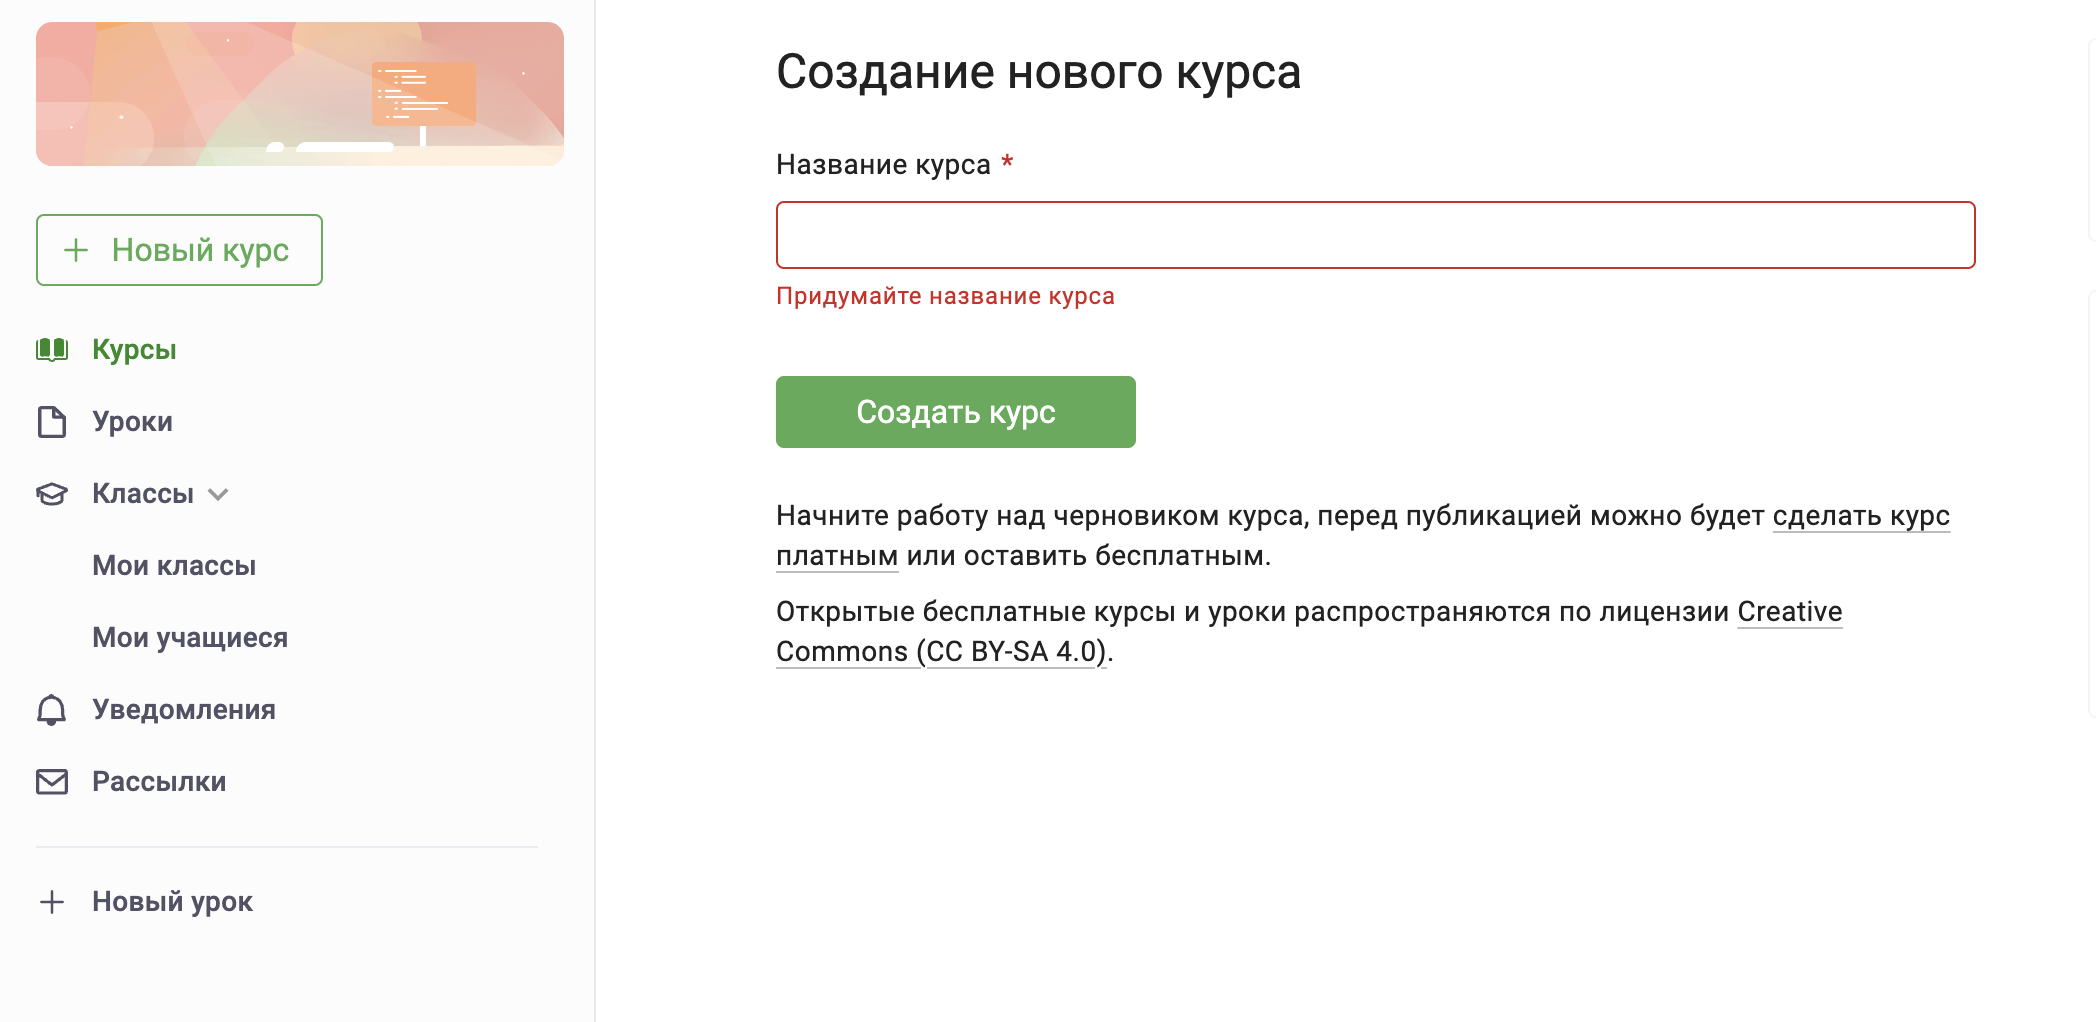
Task: Open the Уведомления section
Action: pyautogui.click(x=184, y=710)
